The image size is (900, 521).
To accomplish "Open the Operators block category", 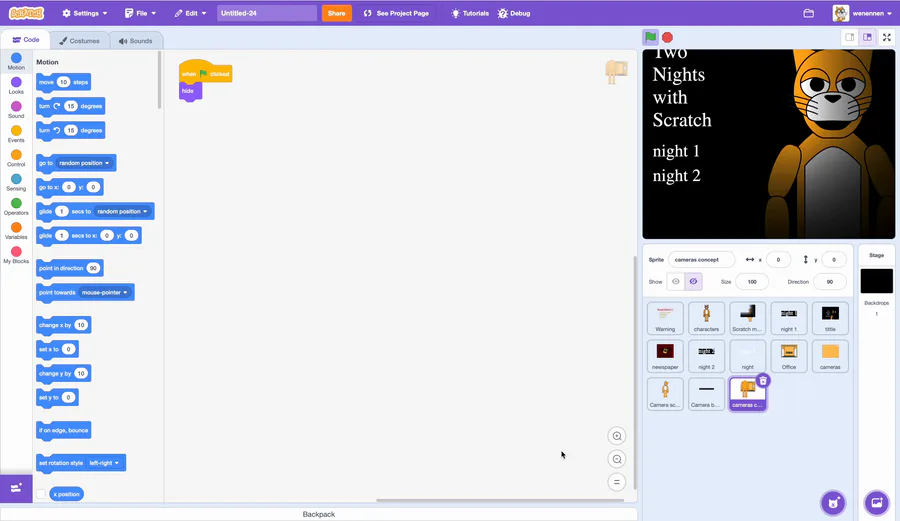I will point(16,206).
